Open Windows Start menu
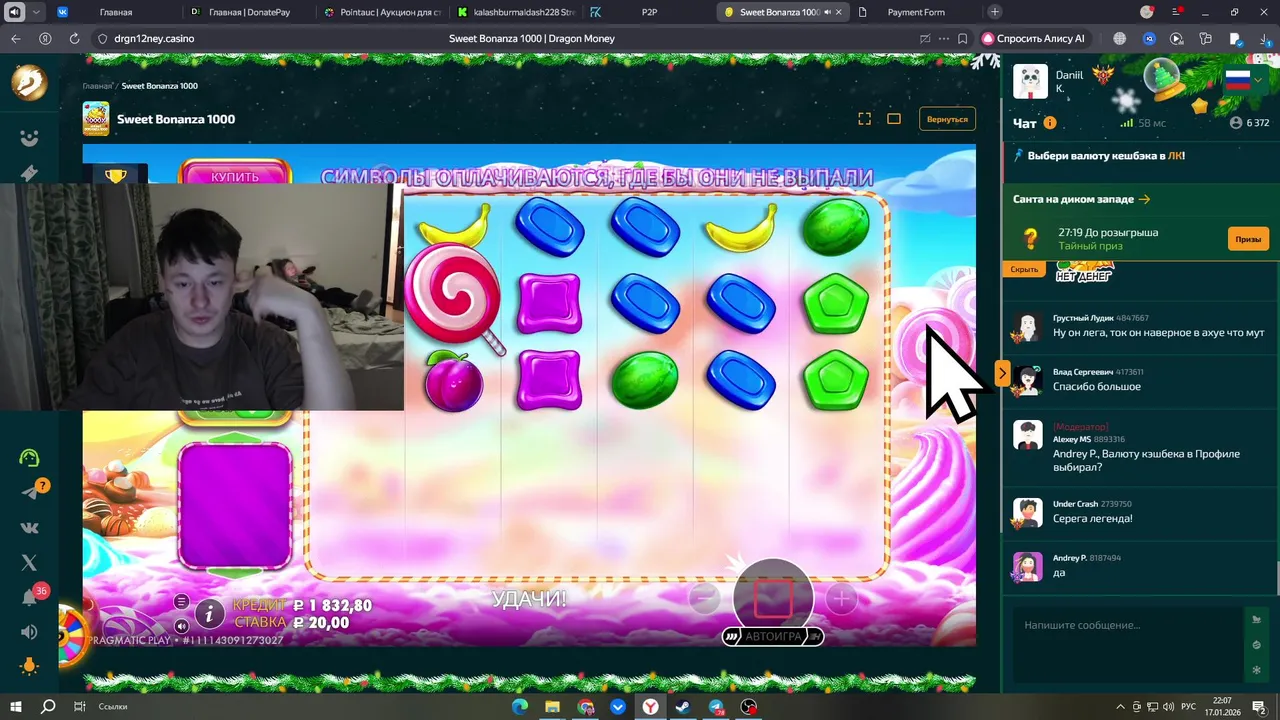 tap(15, 706)
